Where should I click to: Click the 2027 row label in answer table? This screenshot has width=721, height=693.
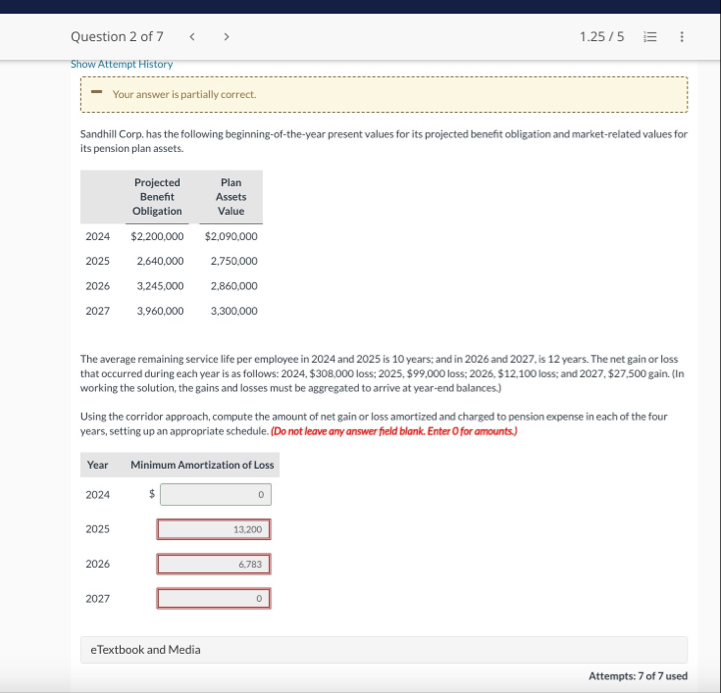click(x=97, y=599)
